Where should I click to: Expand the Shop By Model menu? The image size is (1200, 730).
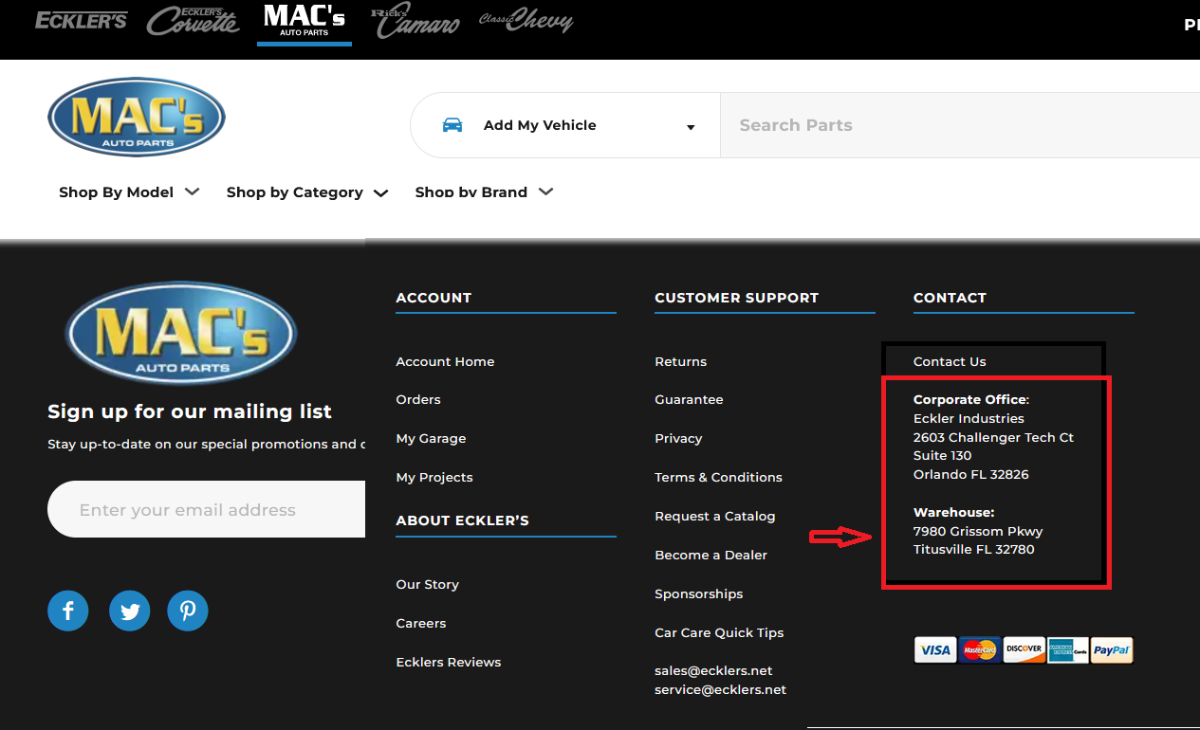129,192
